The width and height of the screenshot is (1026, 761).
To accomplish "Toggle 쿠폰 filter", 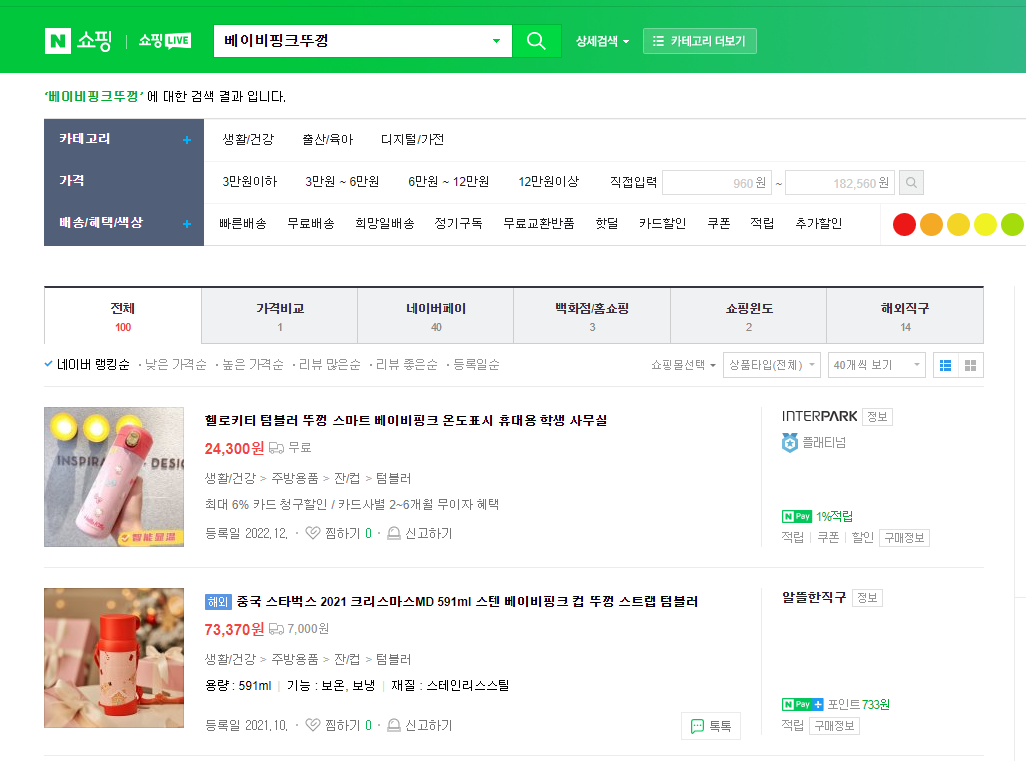I will point(718,224).
